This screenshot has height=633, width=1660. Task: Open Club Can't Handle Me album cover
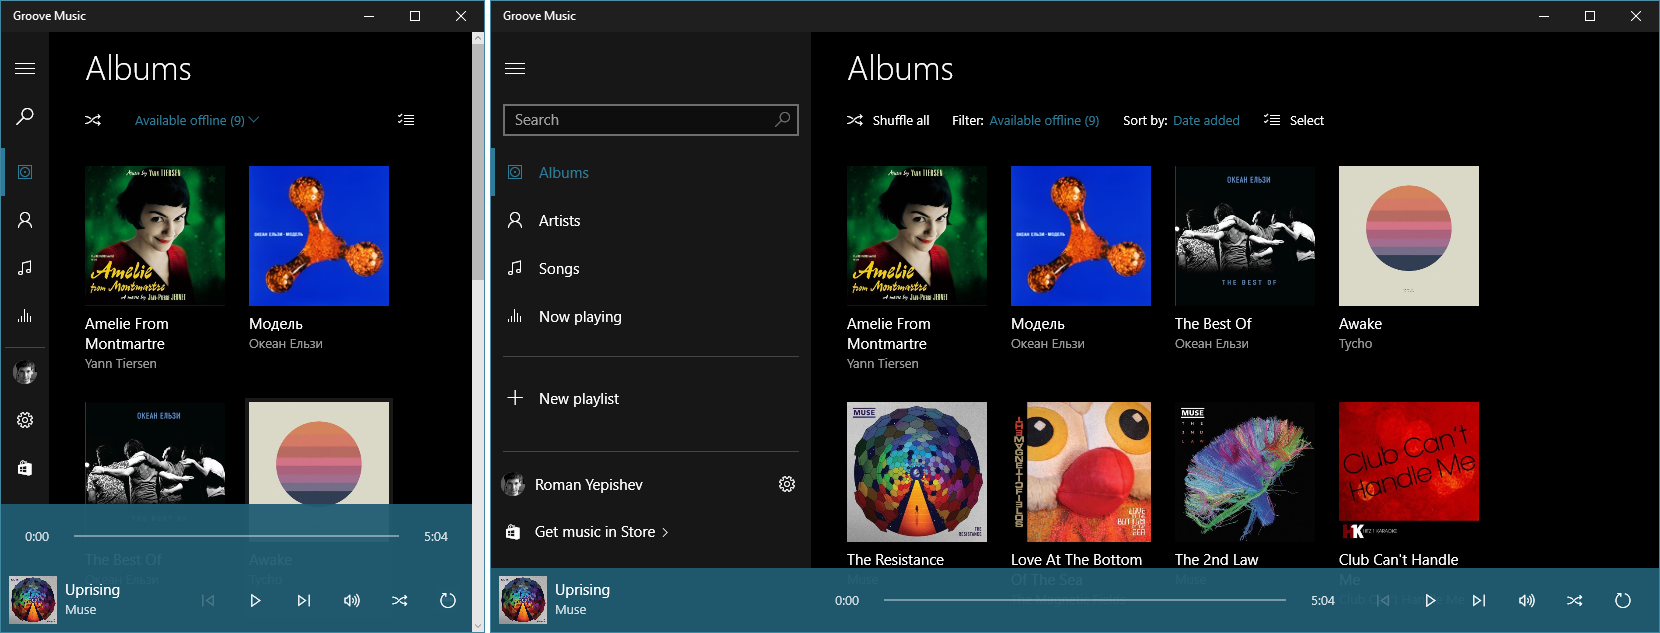1409,472
